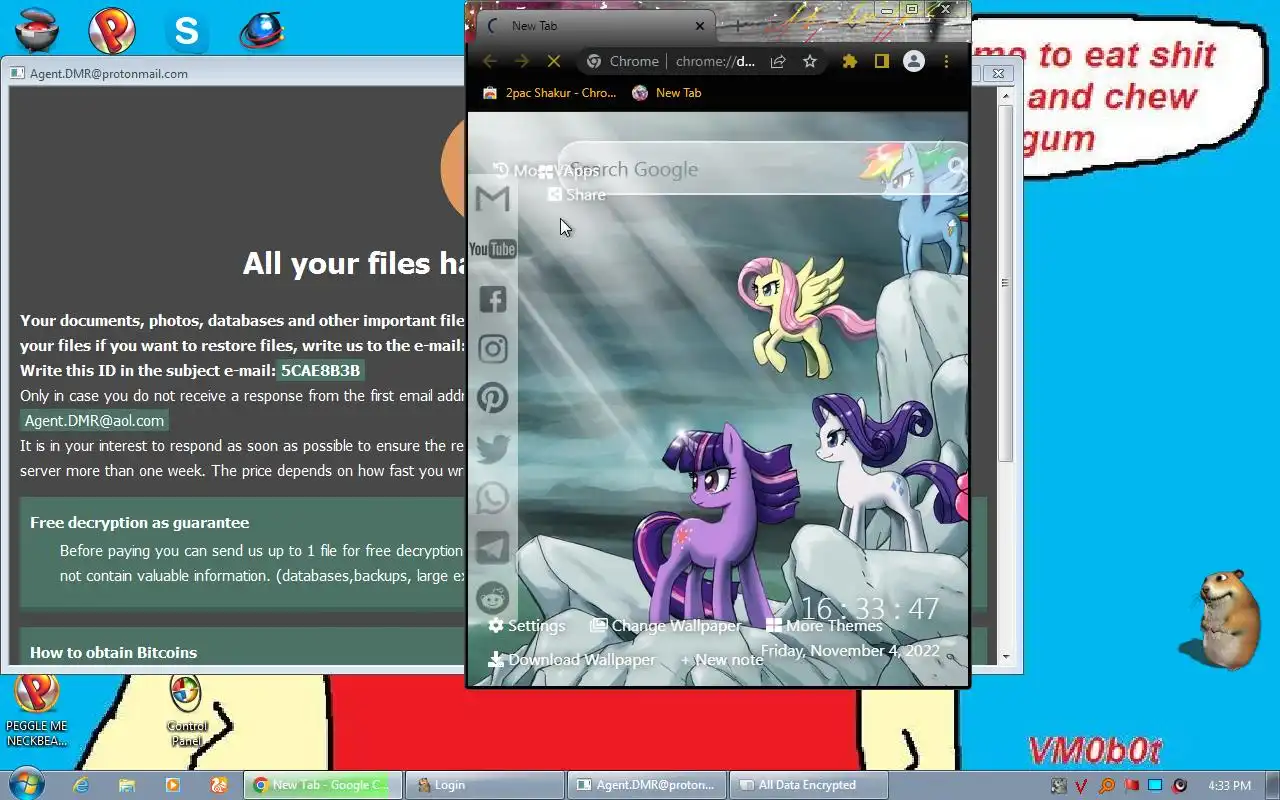This screenshot has height=800, width=1280.
Task: Switch to All Data Encrypted taskbar button
Action: (x=809, y=785)
